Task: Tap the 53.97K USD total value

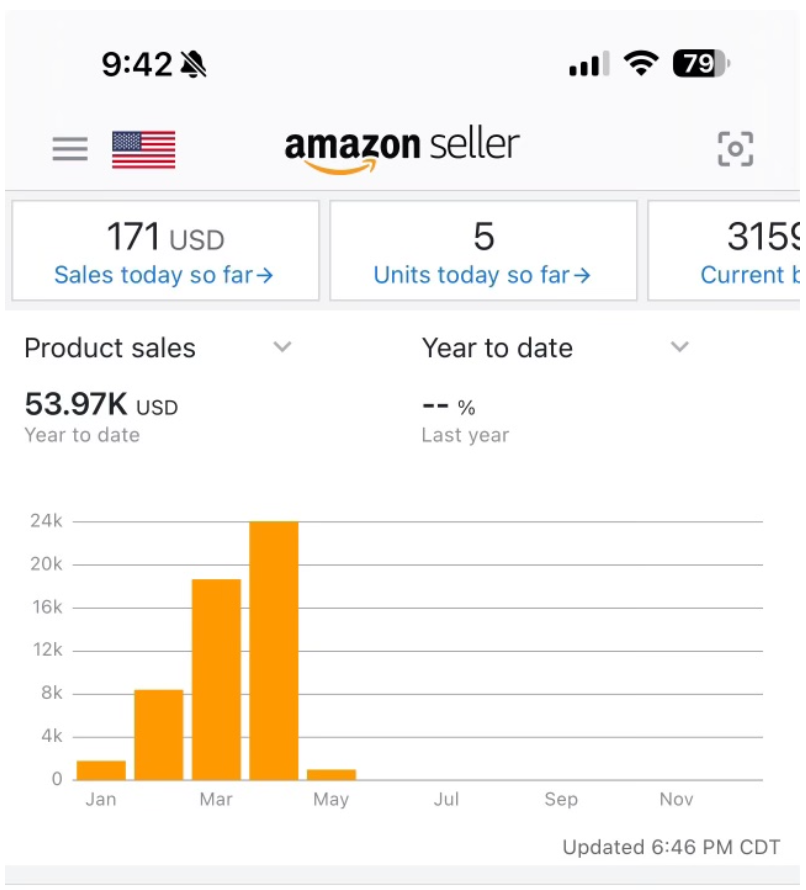Action: click(101, 405)
